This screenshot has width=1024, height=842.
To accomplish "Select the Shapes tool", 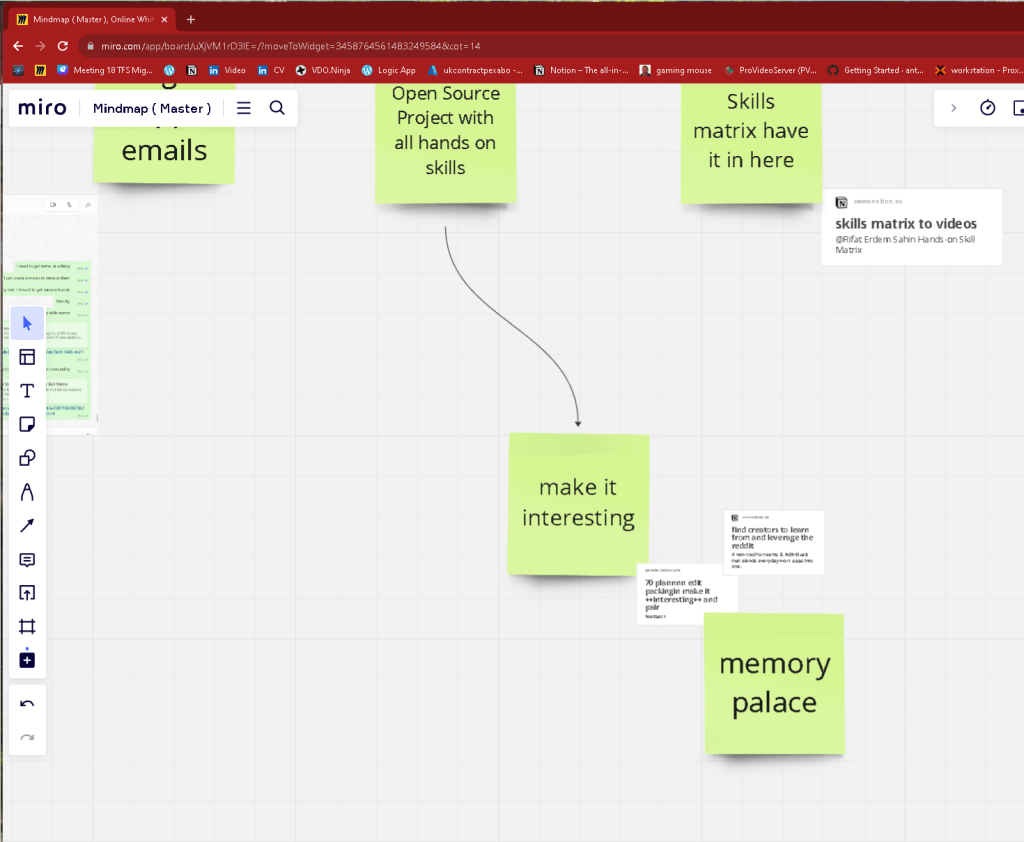I will click(x=27, y=458).
